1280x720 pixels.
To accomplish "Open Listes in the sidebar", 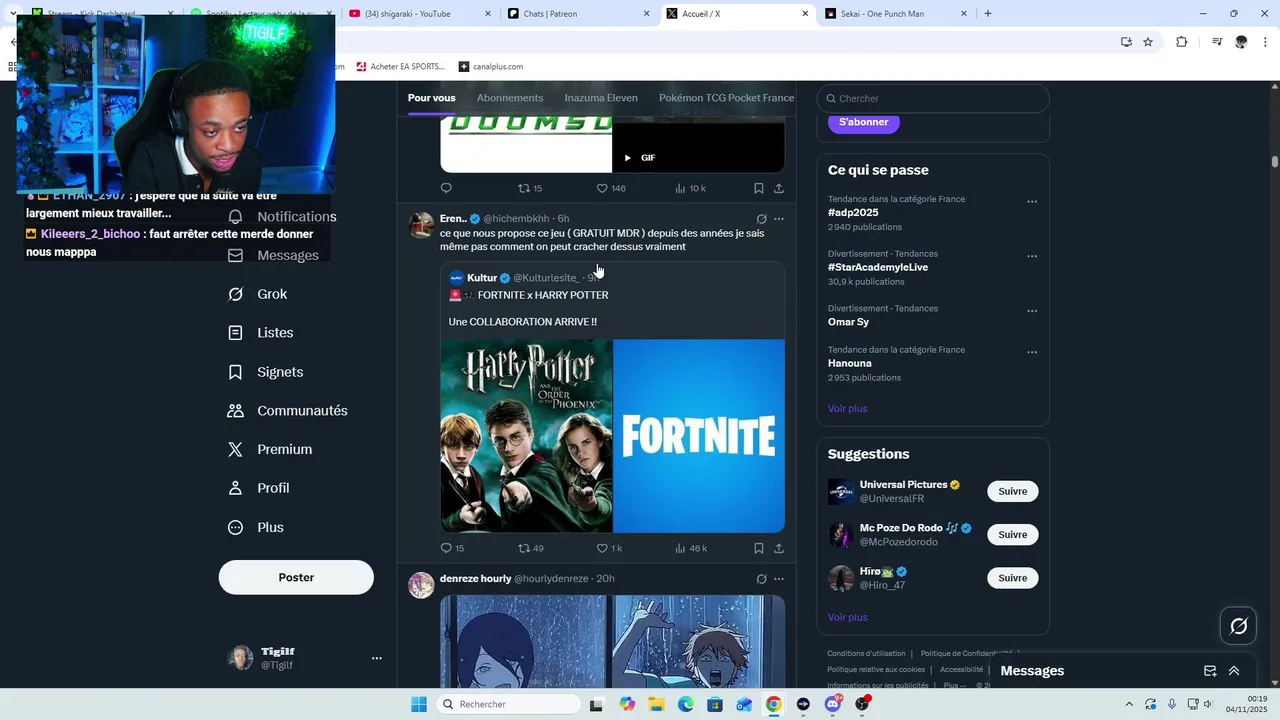I will point(261,333).
